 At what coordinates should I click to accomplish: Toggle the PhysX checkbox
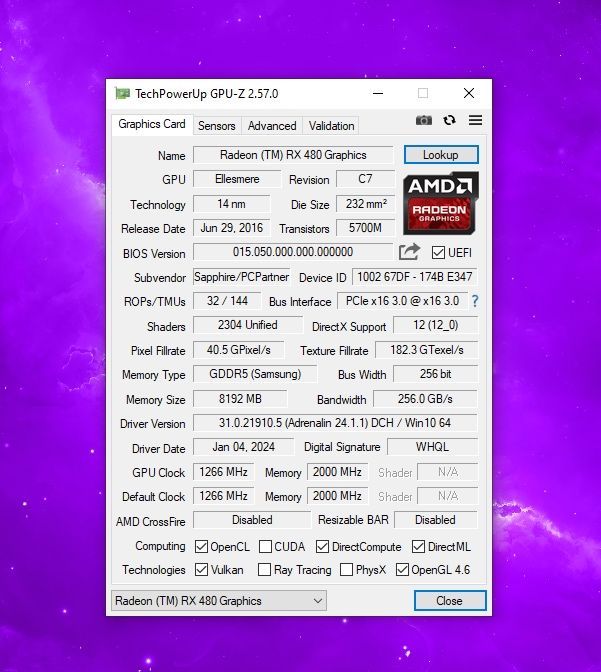[346, 570]
